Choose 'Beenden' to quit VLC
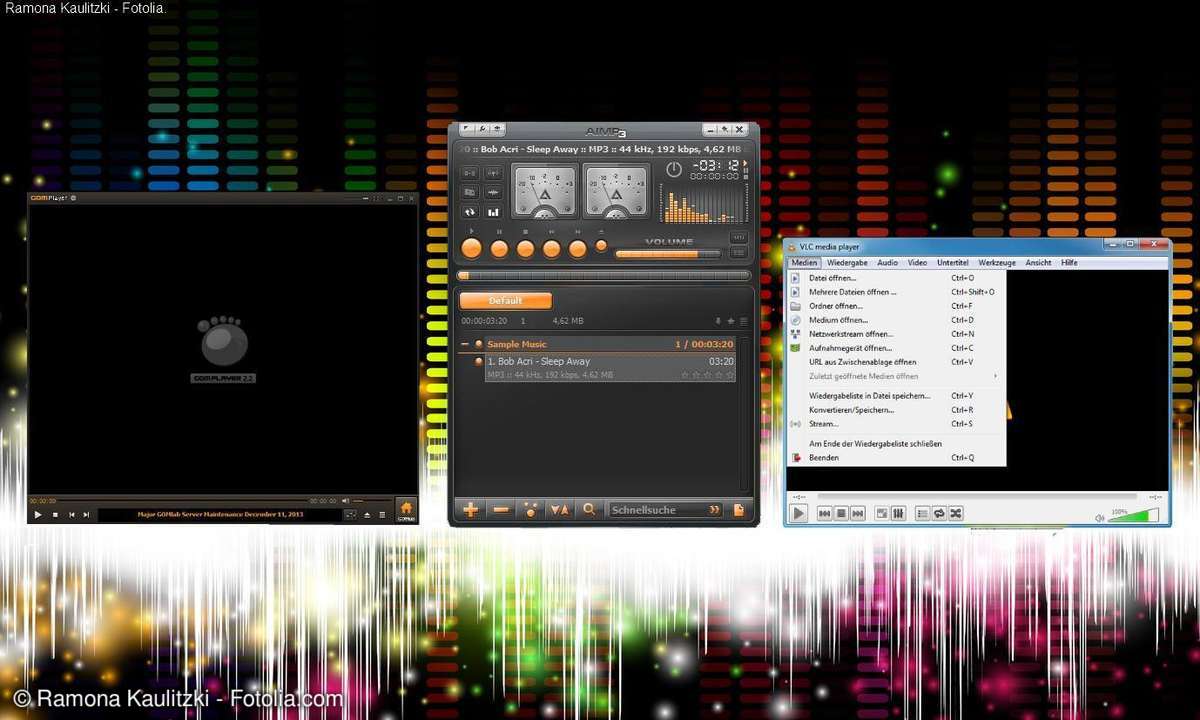The image size is (1200, 720). [896, 457]
